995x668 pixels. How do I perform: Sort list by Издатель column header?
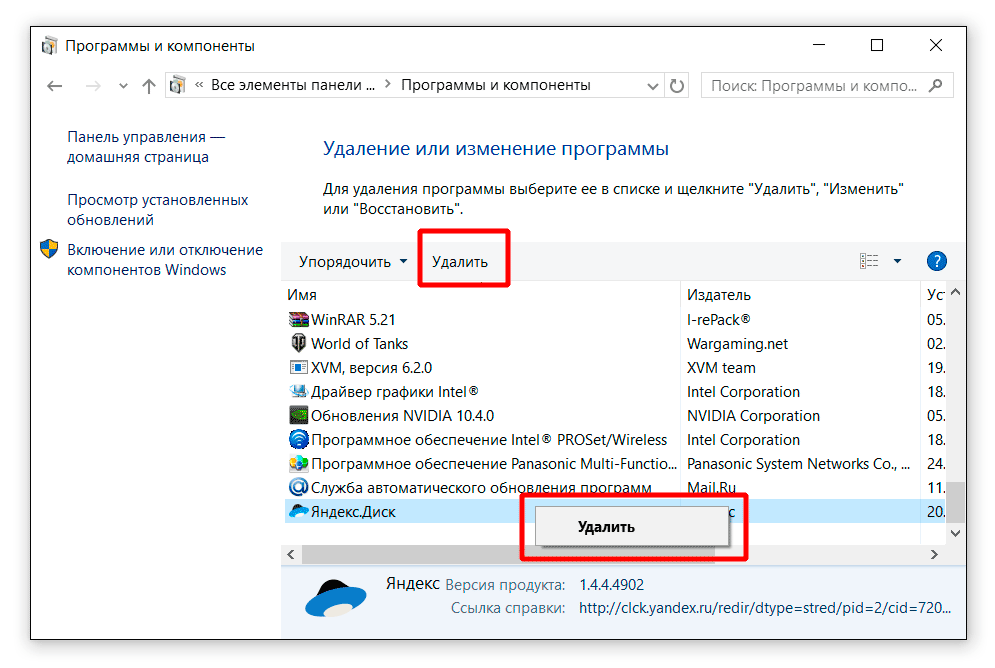719,295
